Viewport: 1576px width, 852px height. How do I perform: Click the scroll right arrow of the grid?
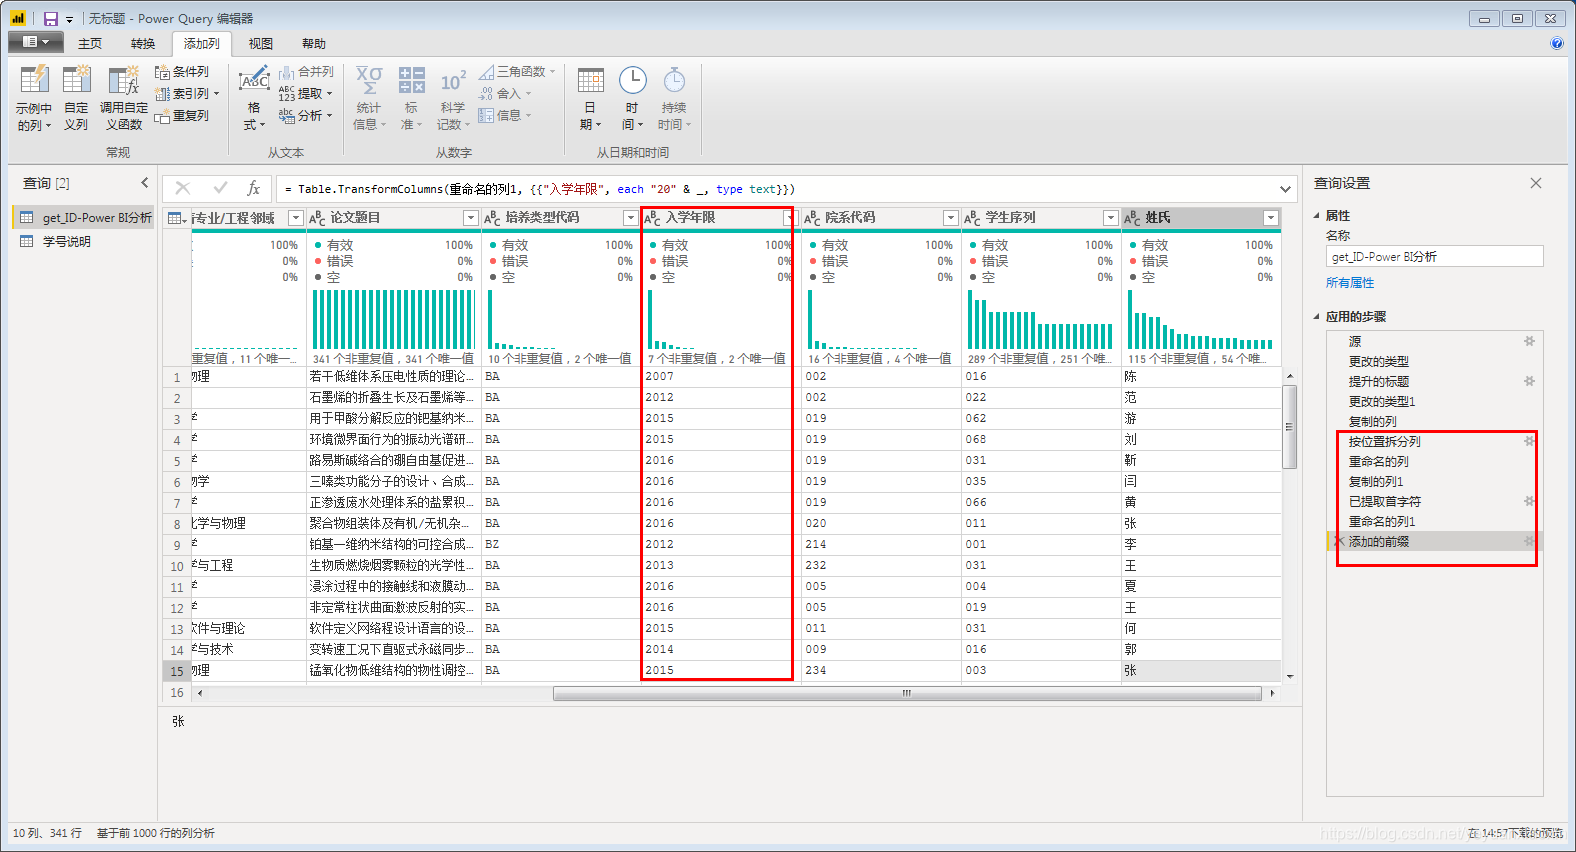coord(1272,693)
